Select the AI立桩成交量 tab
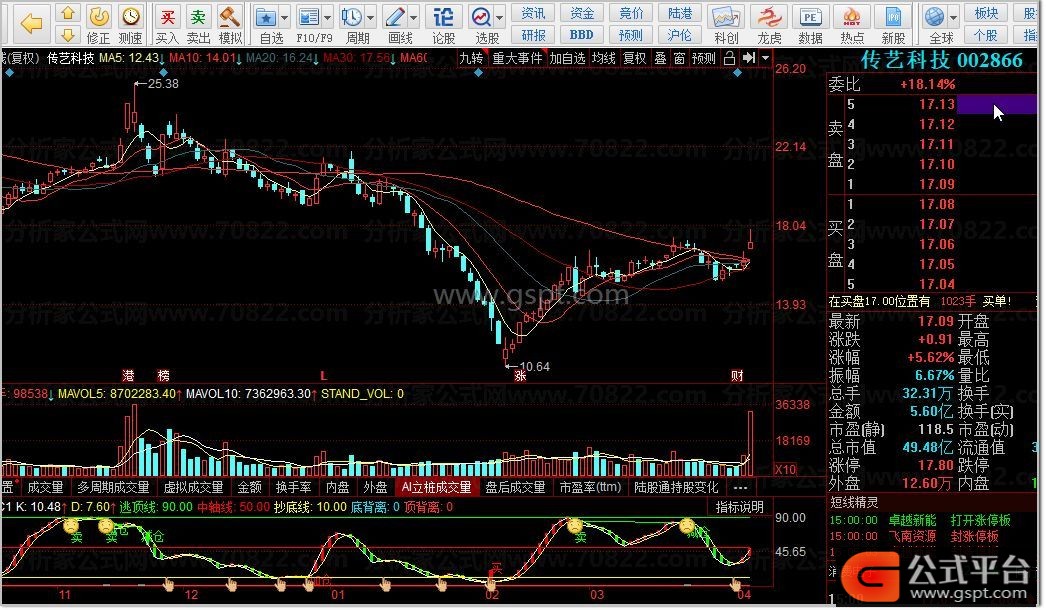Image resolution: width=1046 pixels, height=610 pixels. [x=436, y=488]
